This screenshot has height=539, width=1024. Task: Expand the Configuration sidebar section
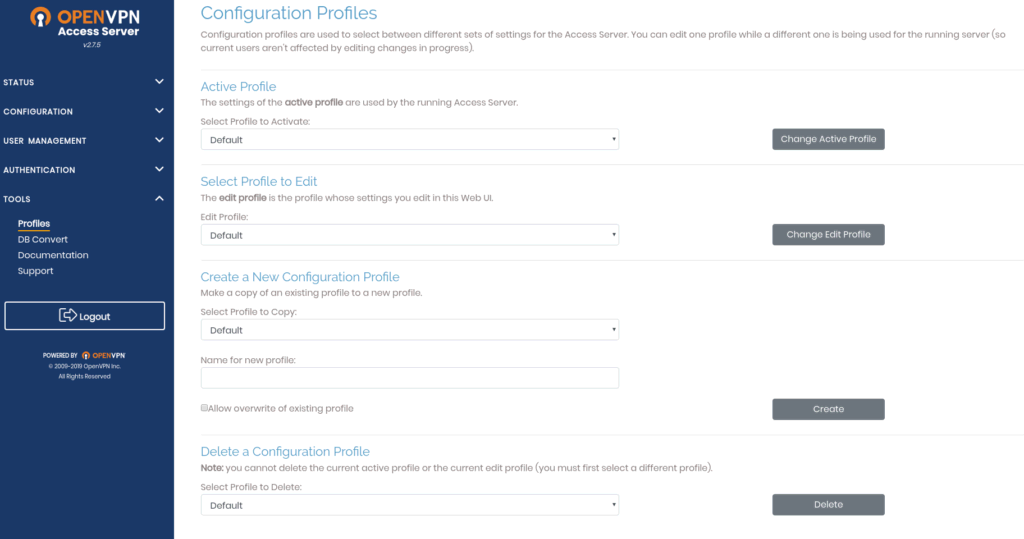click(159, 111)
